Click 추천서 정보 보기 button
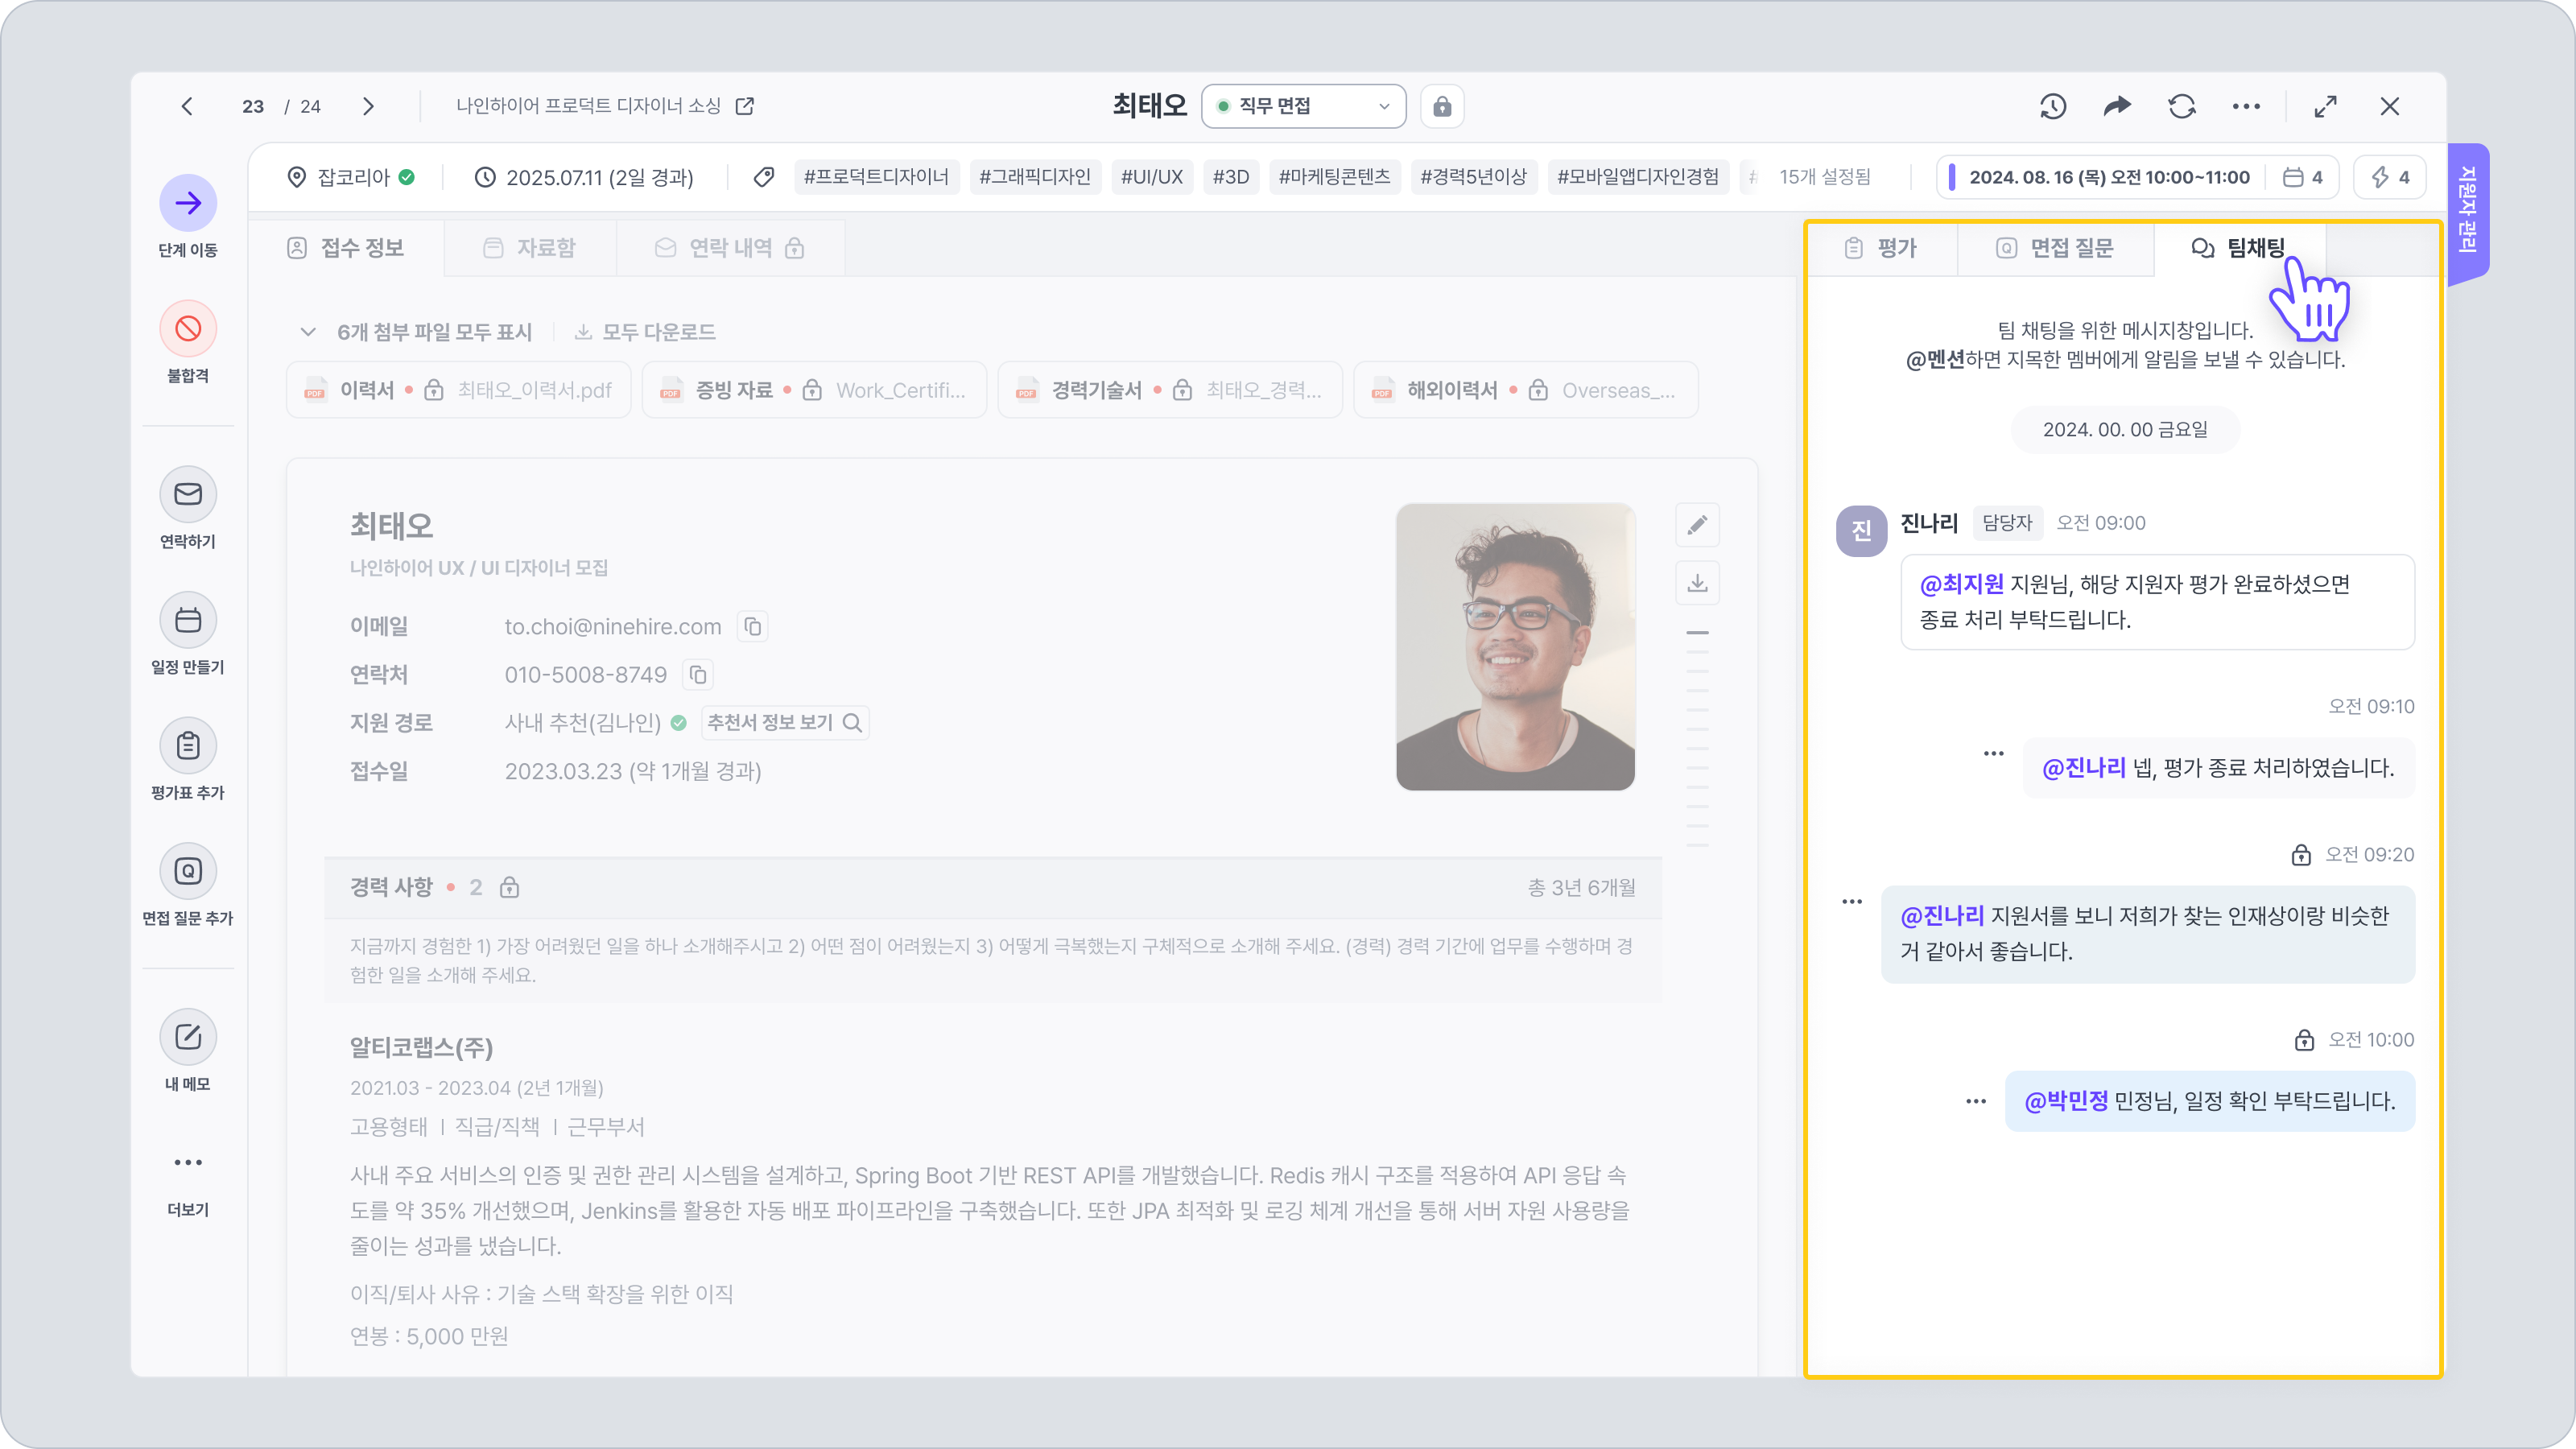The image size is (2576, 1449). (x=784, y=723)
